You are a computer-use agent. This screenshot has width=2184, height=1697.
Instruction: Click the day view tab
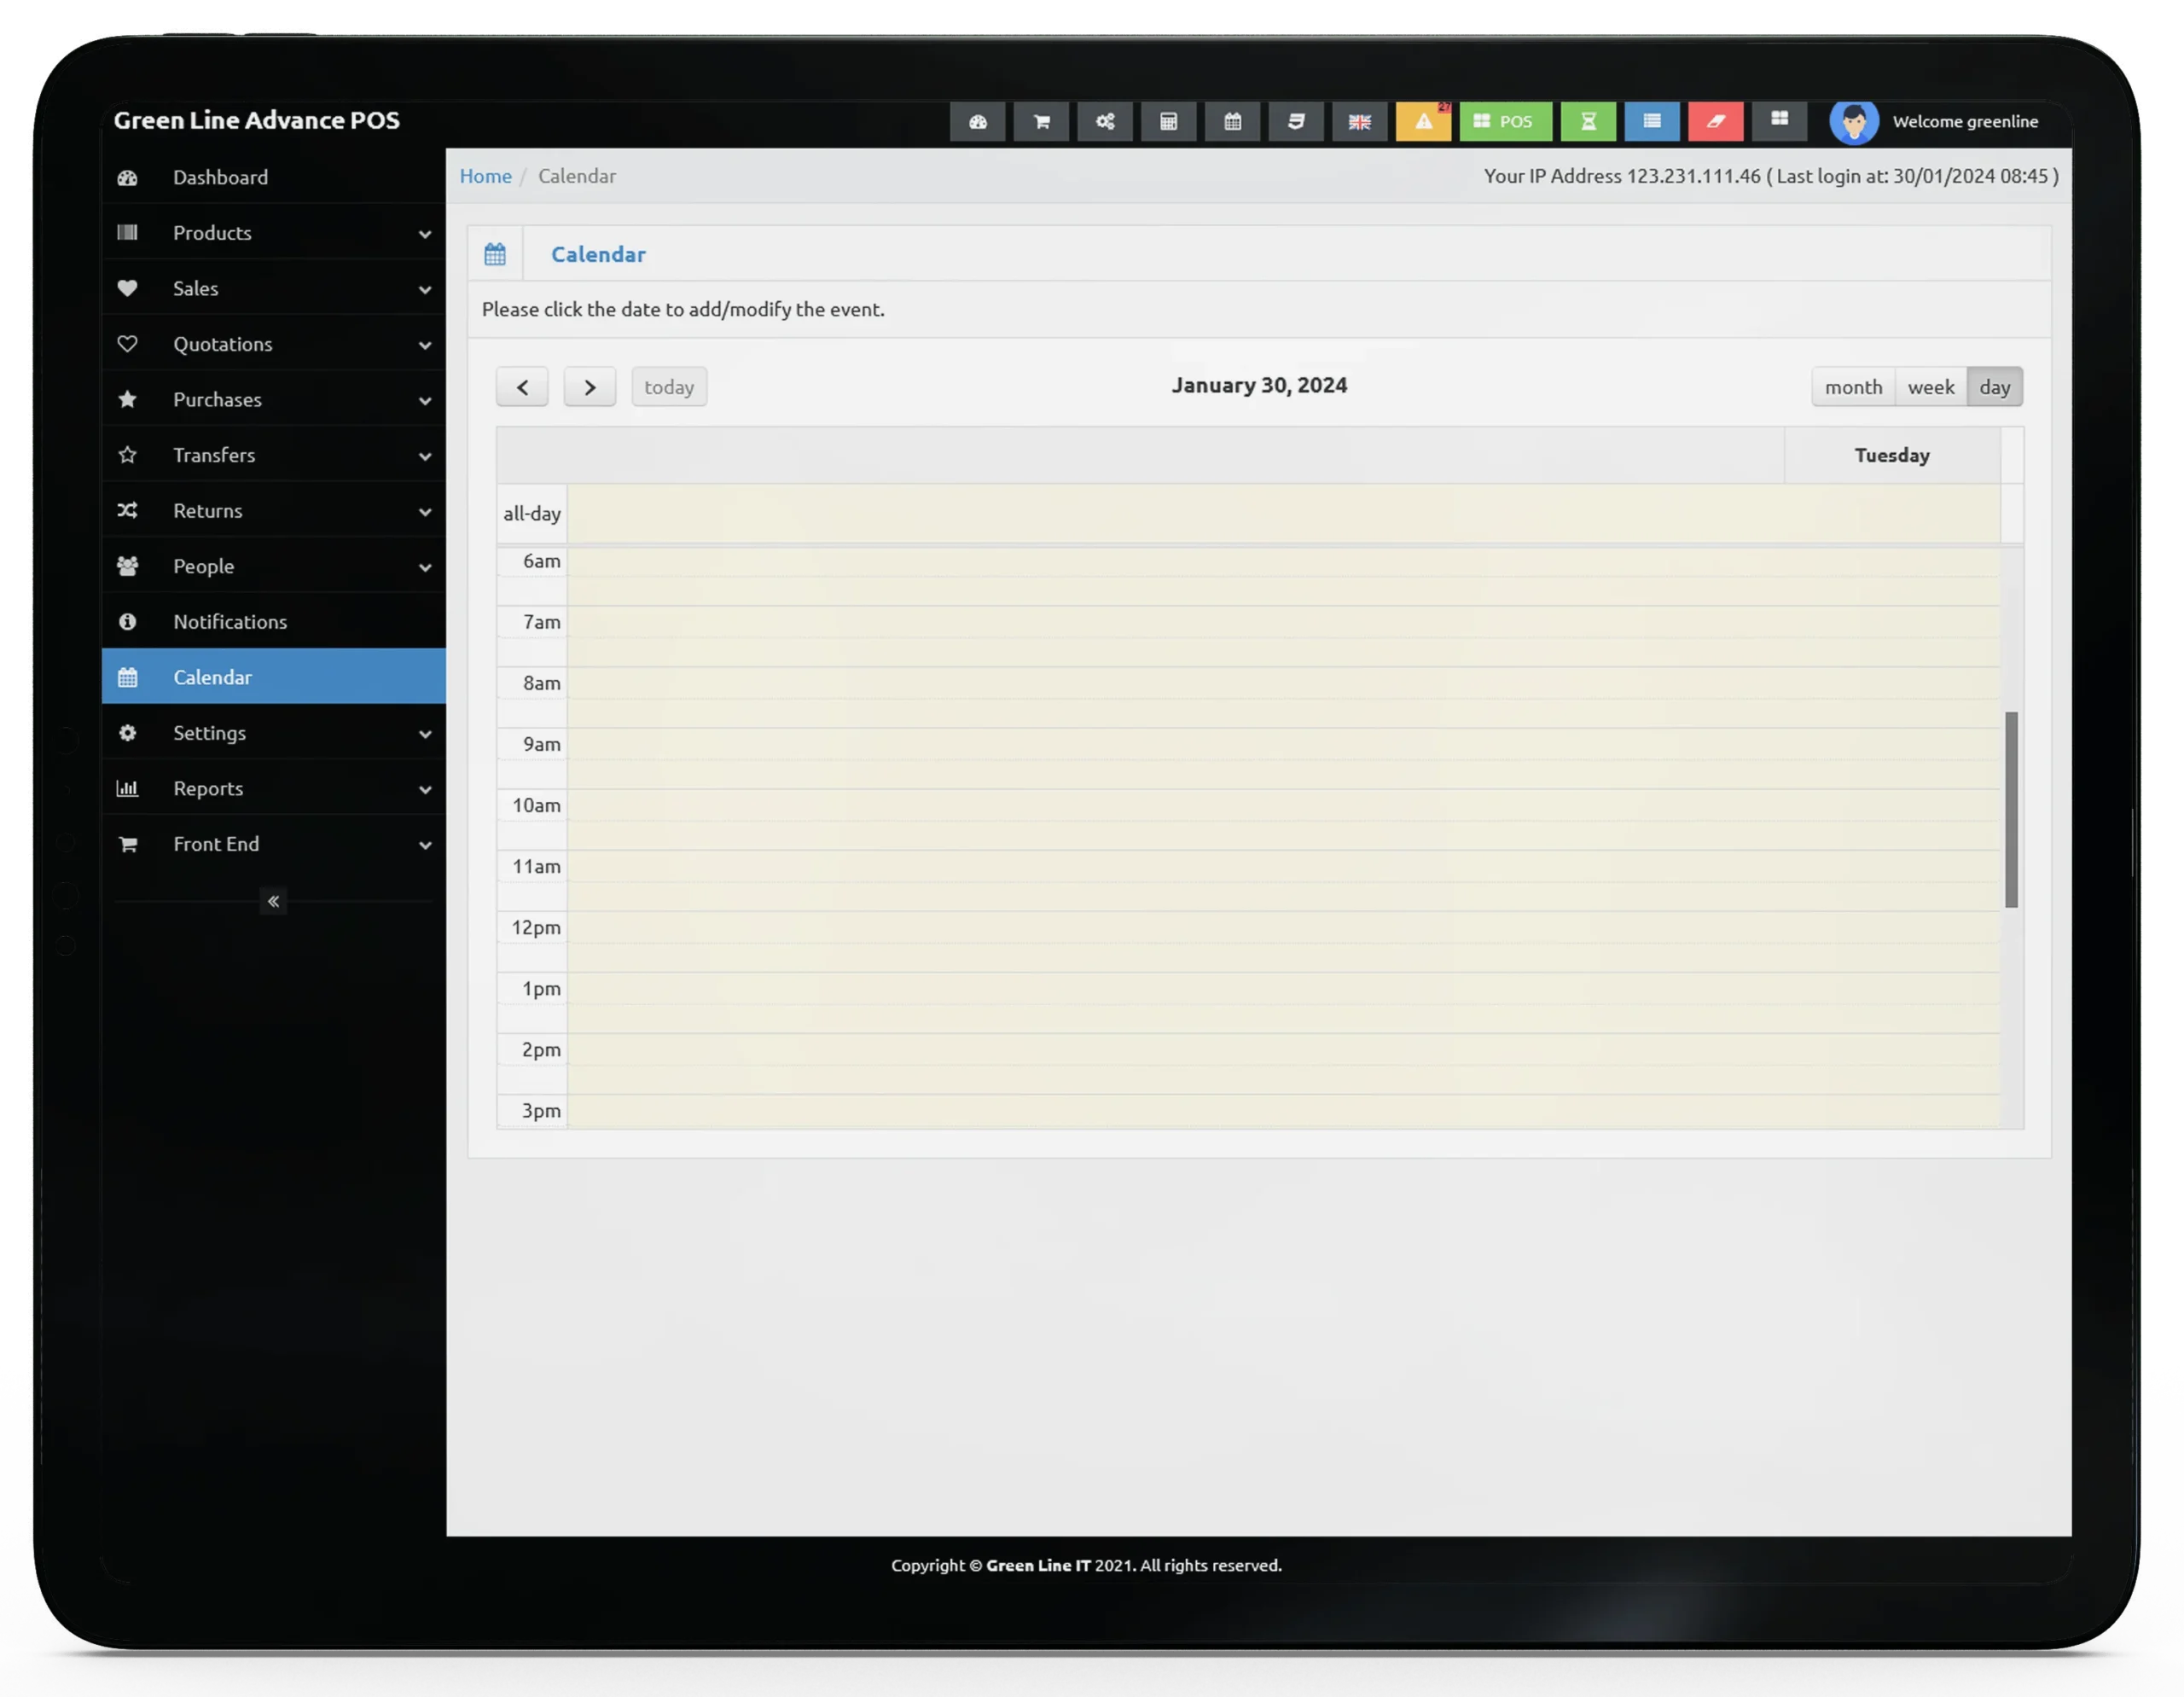point(1995,386)
